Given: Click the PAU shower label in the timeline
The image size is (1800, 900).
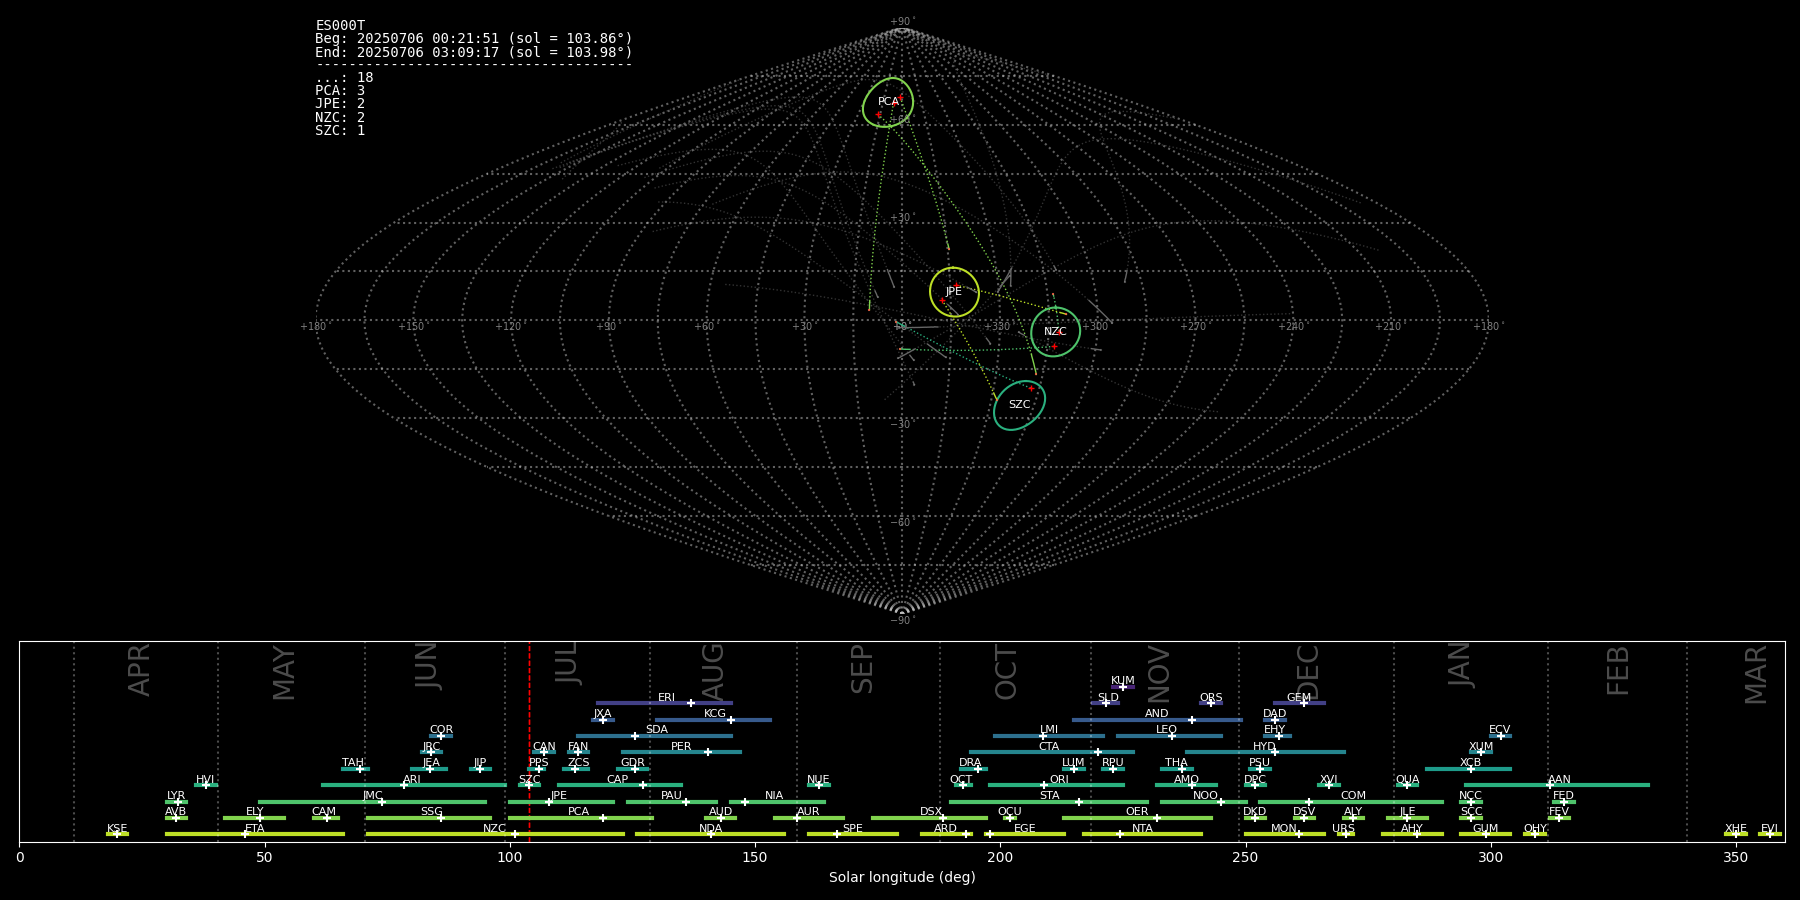Looking at the screenshot, I should point(671,795).
